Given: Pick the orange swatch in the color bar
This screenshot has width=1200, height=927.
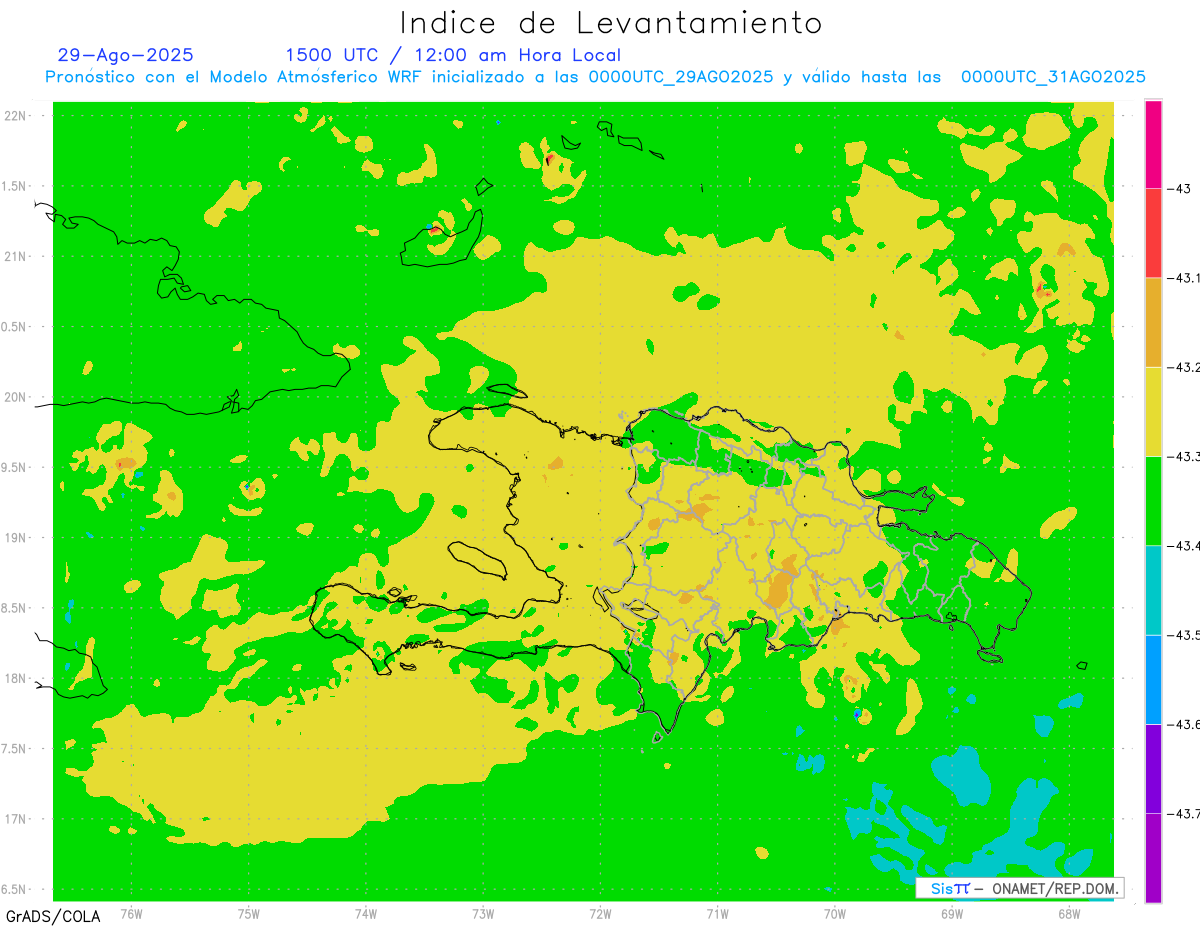Looking at the screenshot, I should tap(1153, 322).
